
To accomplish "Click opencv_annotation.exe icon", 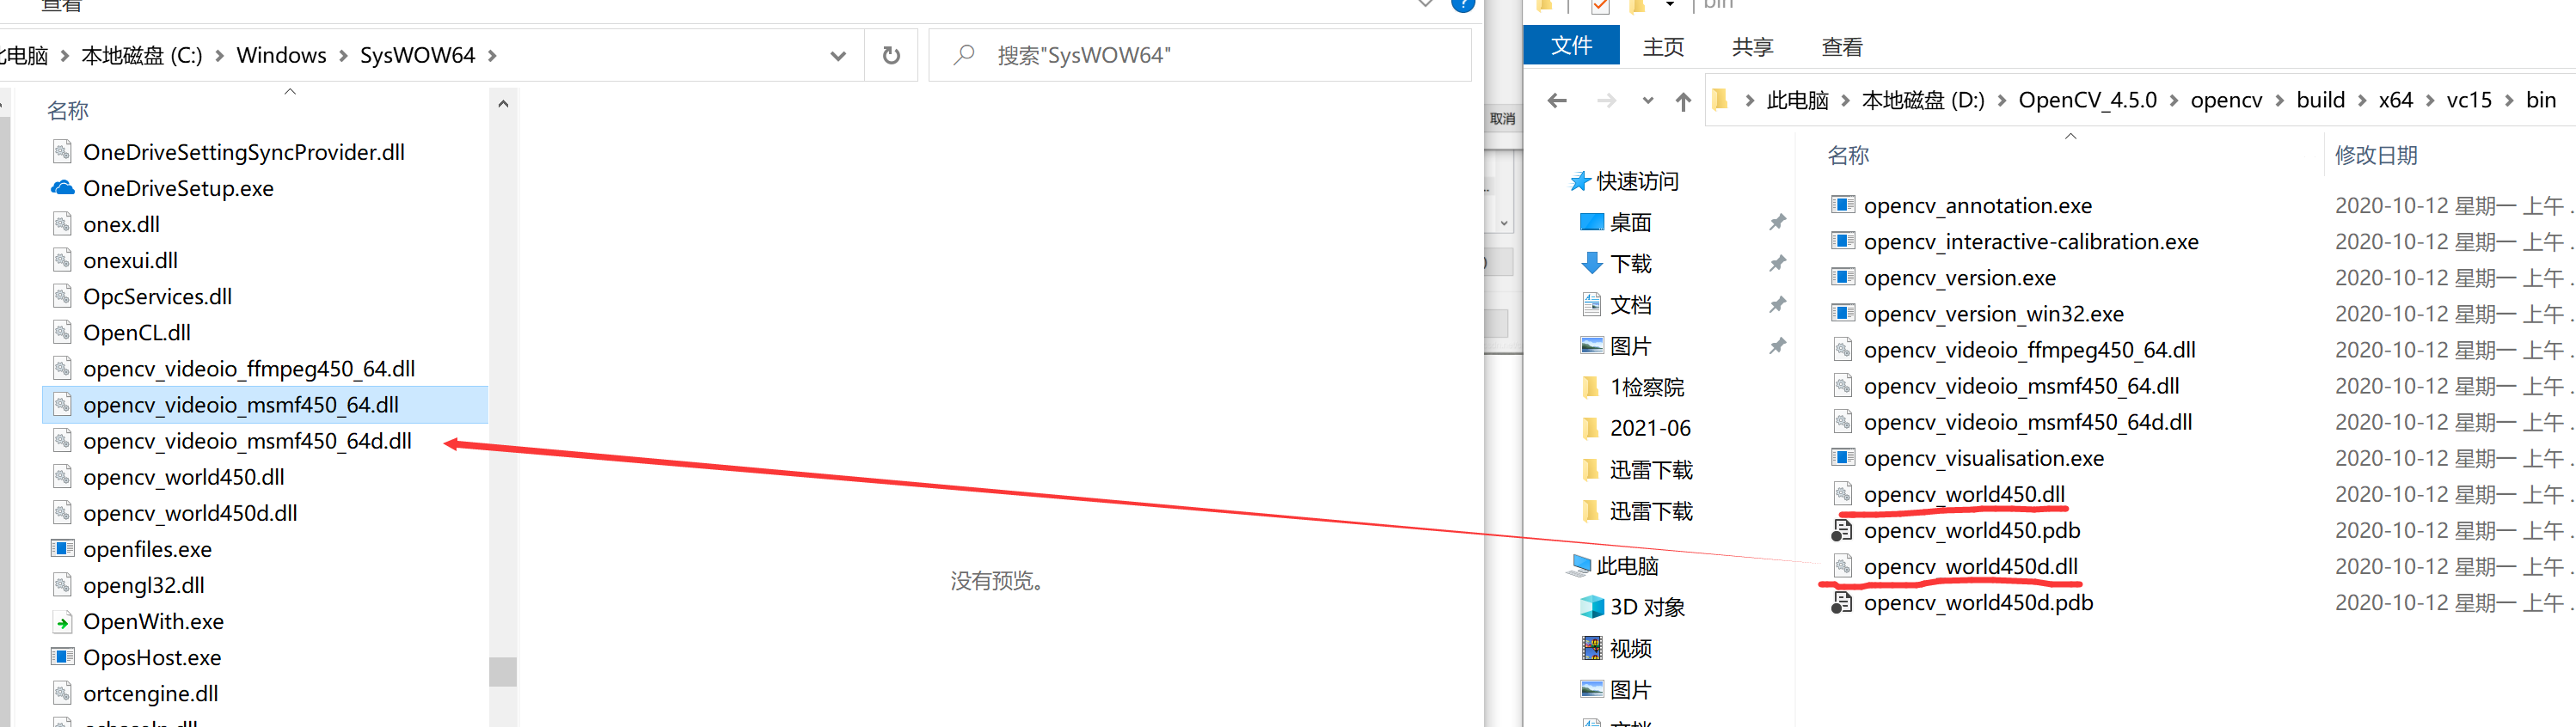I will 1843,205.
